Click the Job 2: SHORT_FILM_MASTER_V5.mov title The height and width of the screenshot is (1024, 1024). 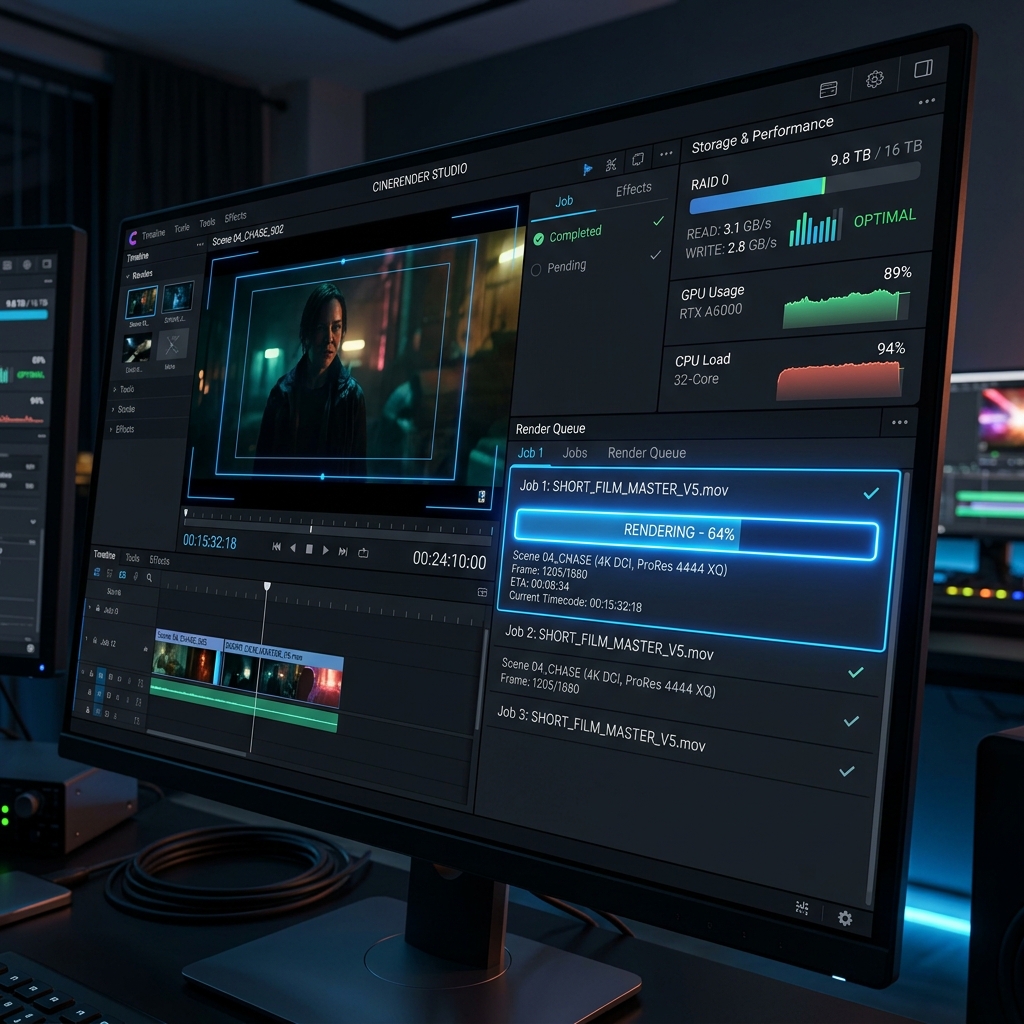[x=609, y=644]
